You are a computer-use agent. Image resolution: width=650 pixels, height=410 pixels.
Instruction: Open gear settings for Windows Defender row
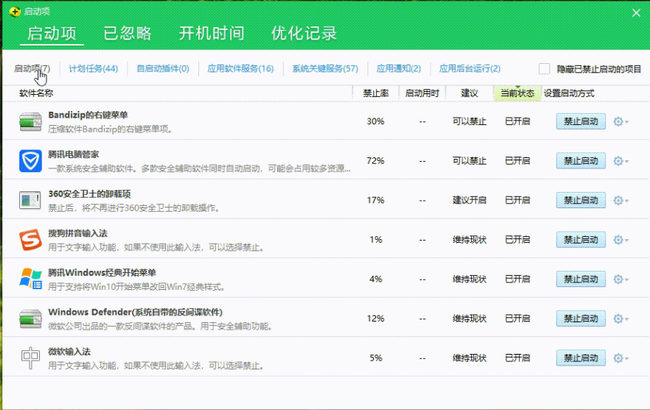coord(621,318)
